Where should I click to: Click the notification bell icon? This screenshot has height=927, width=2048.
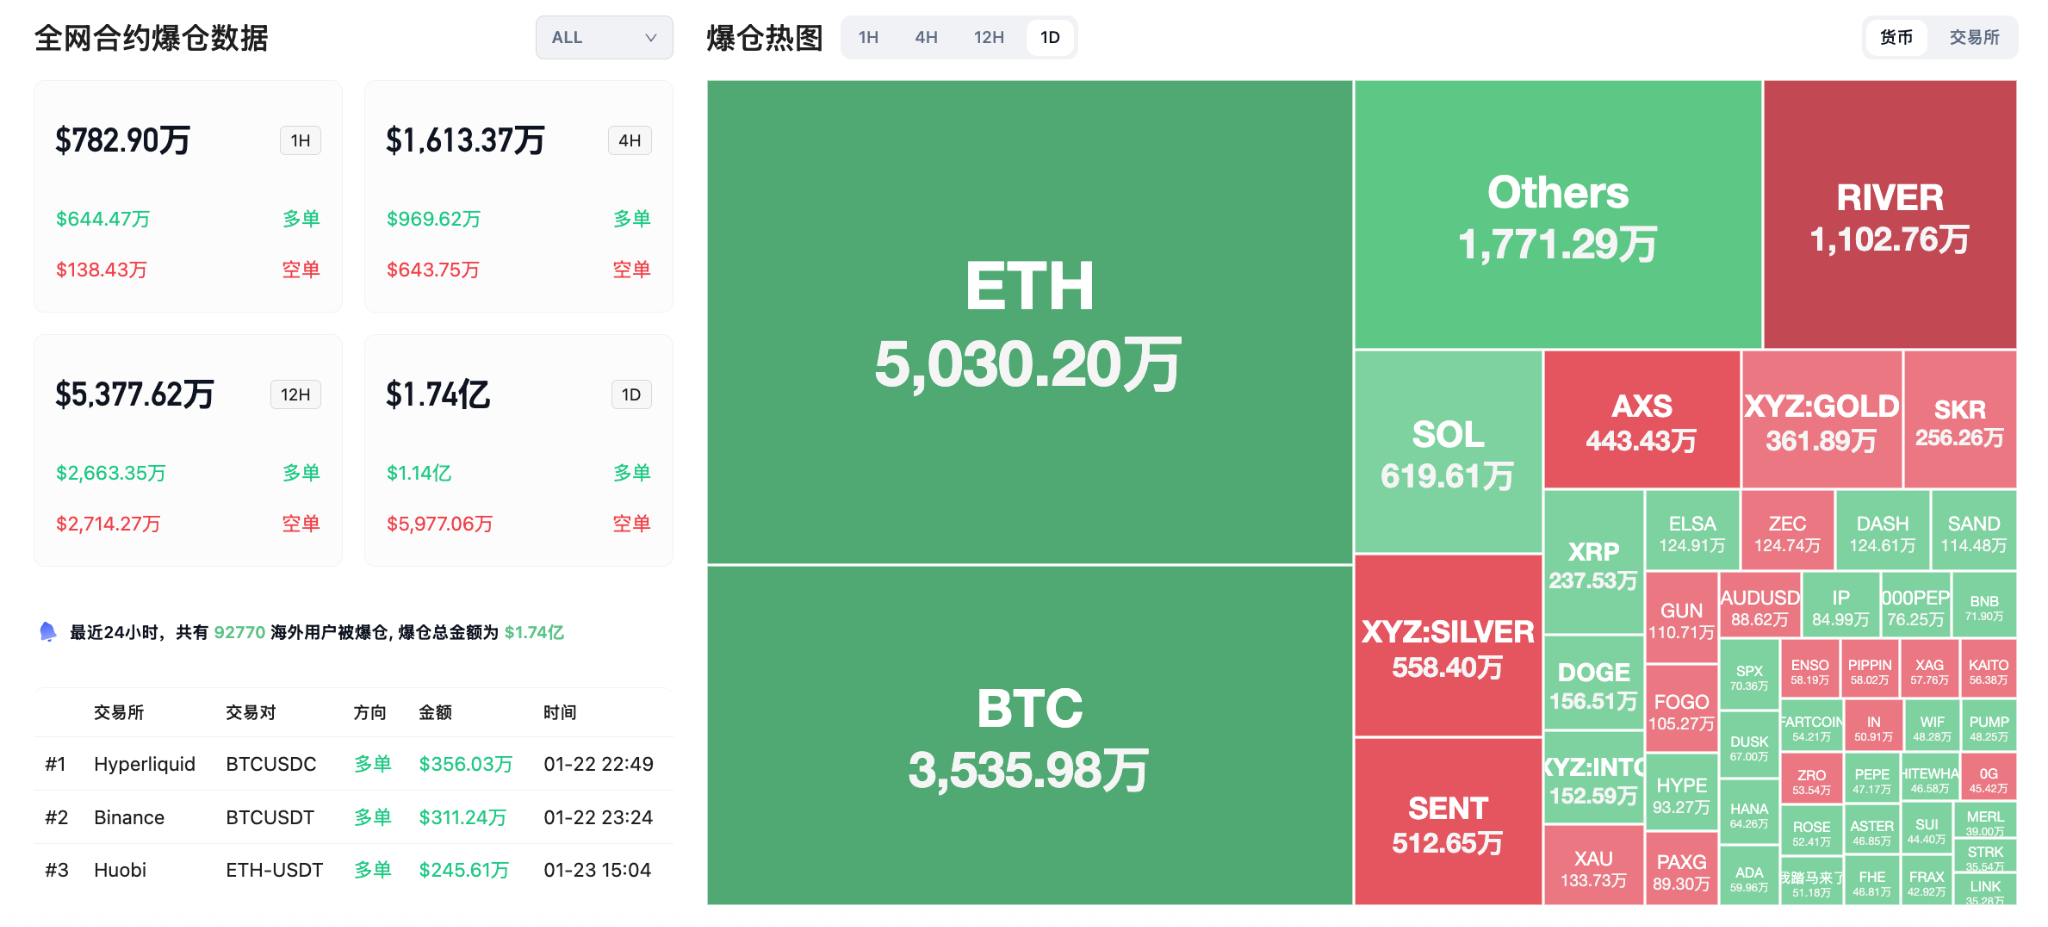point(47,631)
